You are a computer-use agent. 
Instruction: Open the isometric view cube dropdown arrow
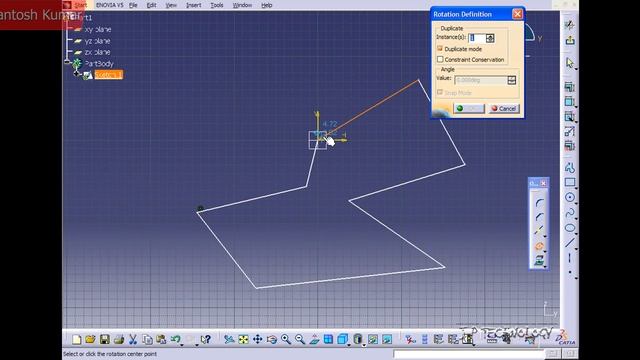pyautogui.click(x=349, y=344)
